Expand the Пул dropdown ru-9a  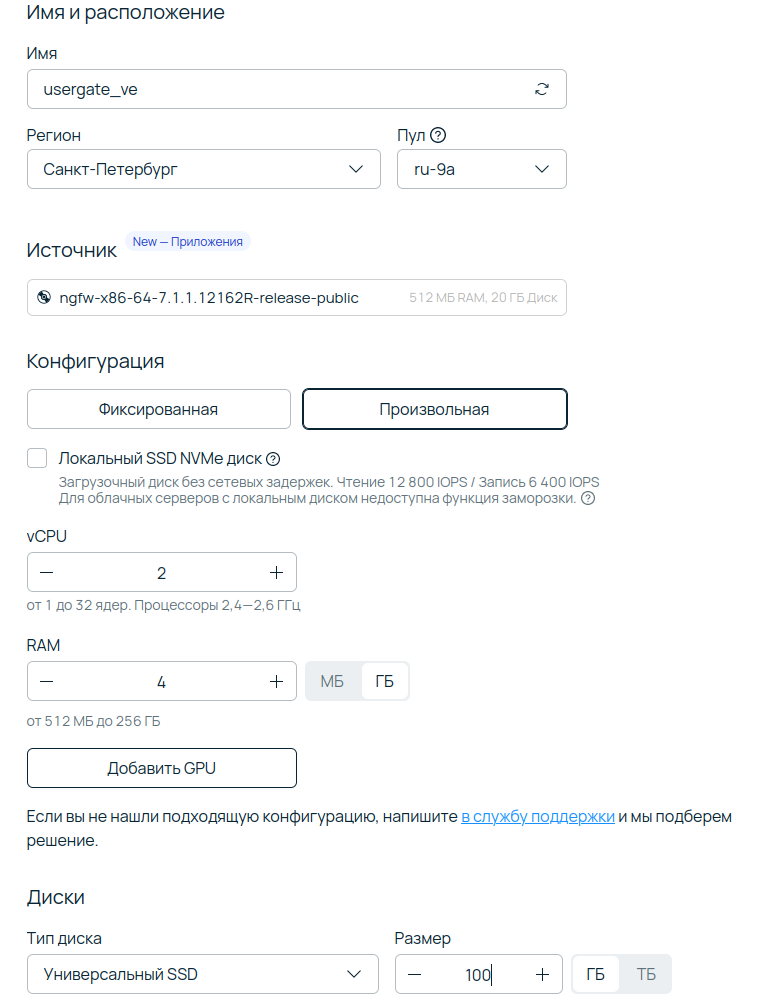[x=482, y=170]
